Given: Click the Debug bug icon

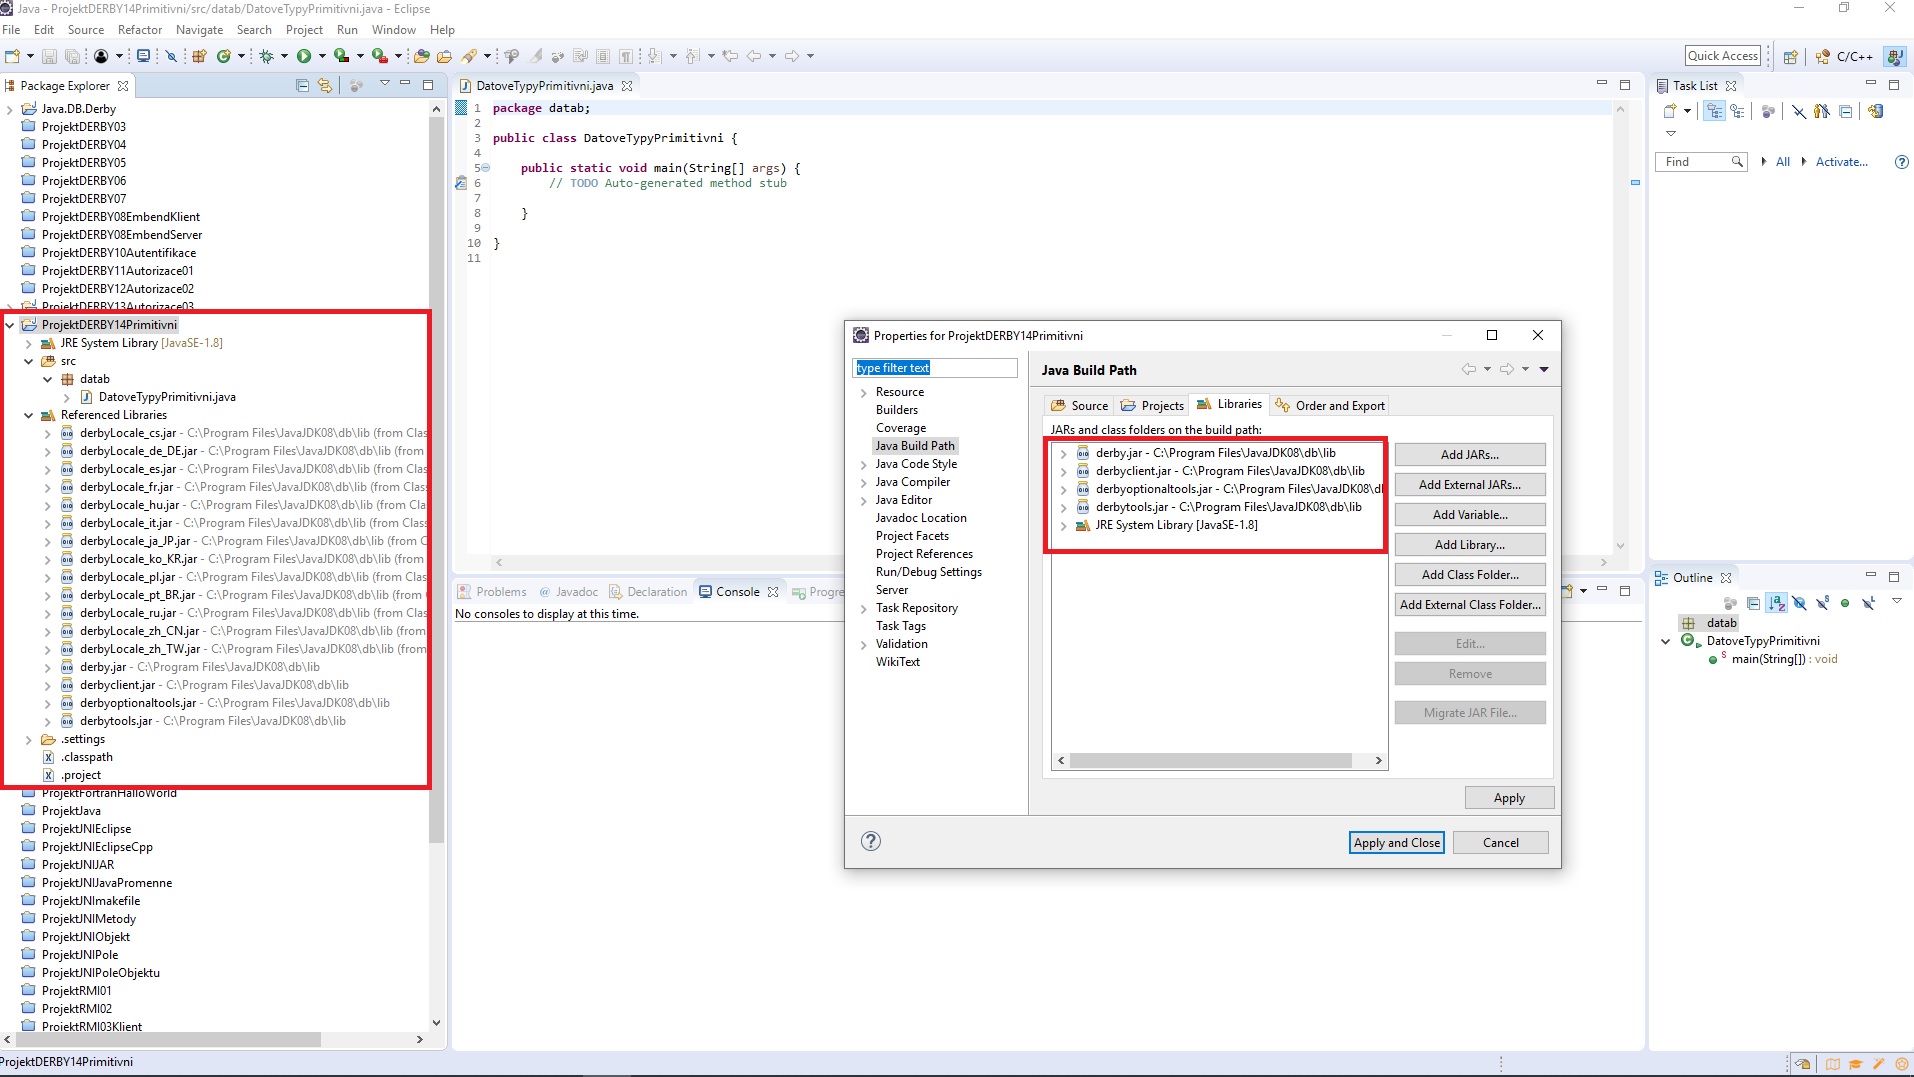Looking at the screenshot, I should (266, 56).
